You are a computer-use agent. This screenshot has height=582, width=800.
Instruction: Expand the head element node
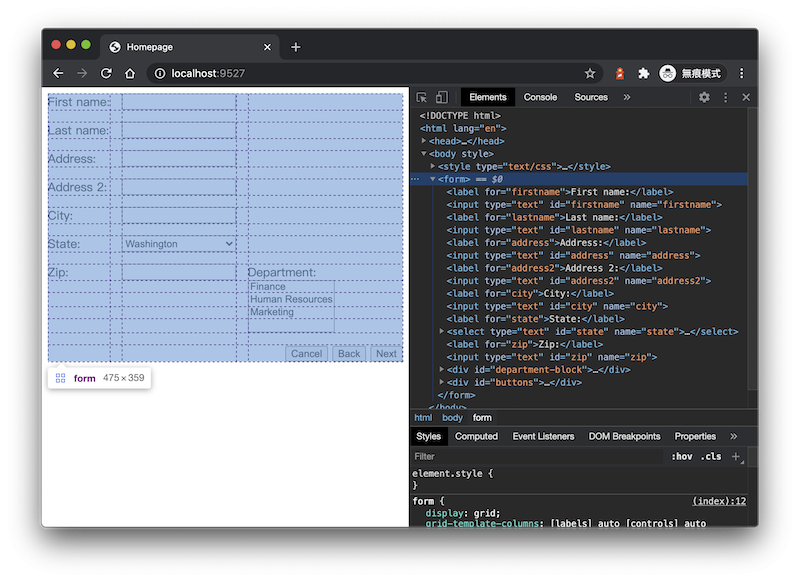tap(423, 141)
